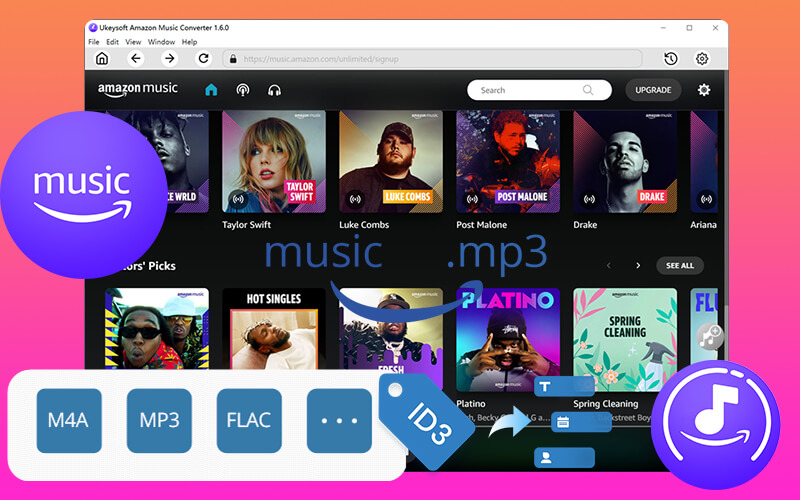Click SEE ALL for Editors' Picks
800x500 pixels.
(x=680, y=265)
